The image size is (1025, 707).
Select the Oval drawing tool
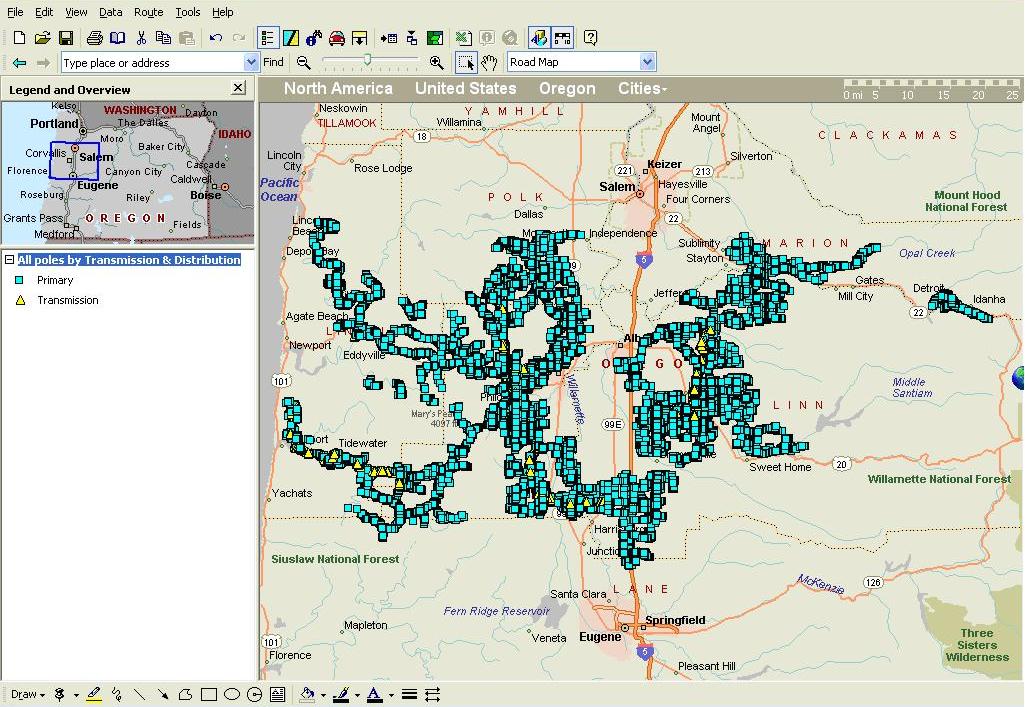click(x=232, y=694)
